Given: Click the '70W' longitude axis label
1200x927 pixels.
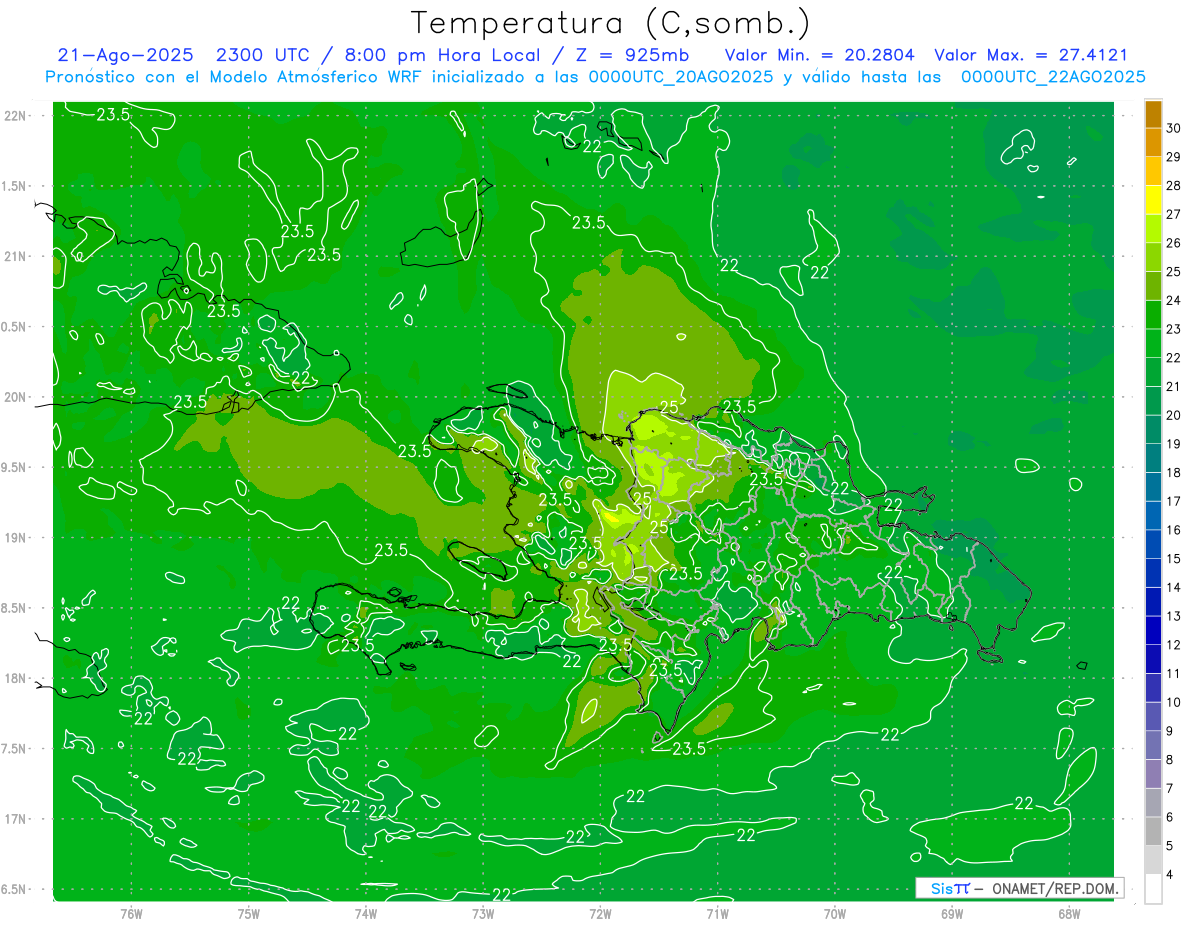Looking at the screenshot, I should pyautogui.click(x=835, y=914).
